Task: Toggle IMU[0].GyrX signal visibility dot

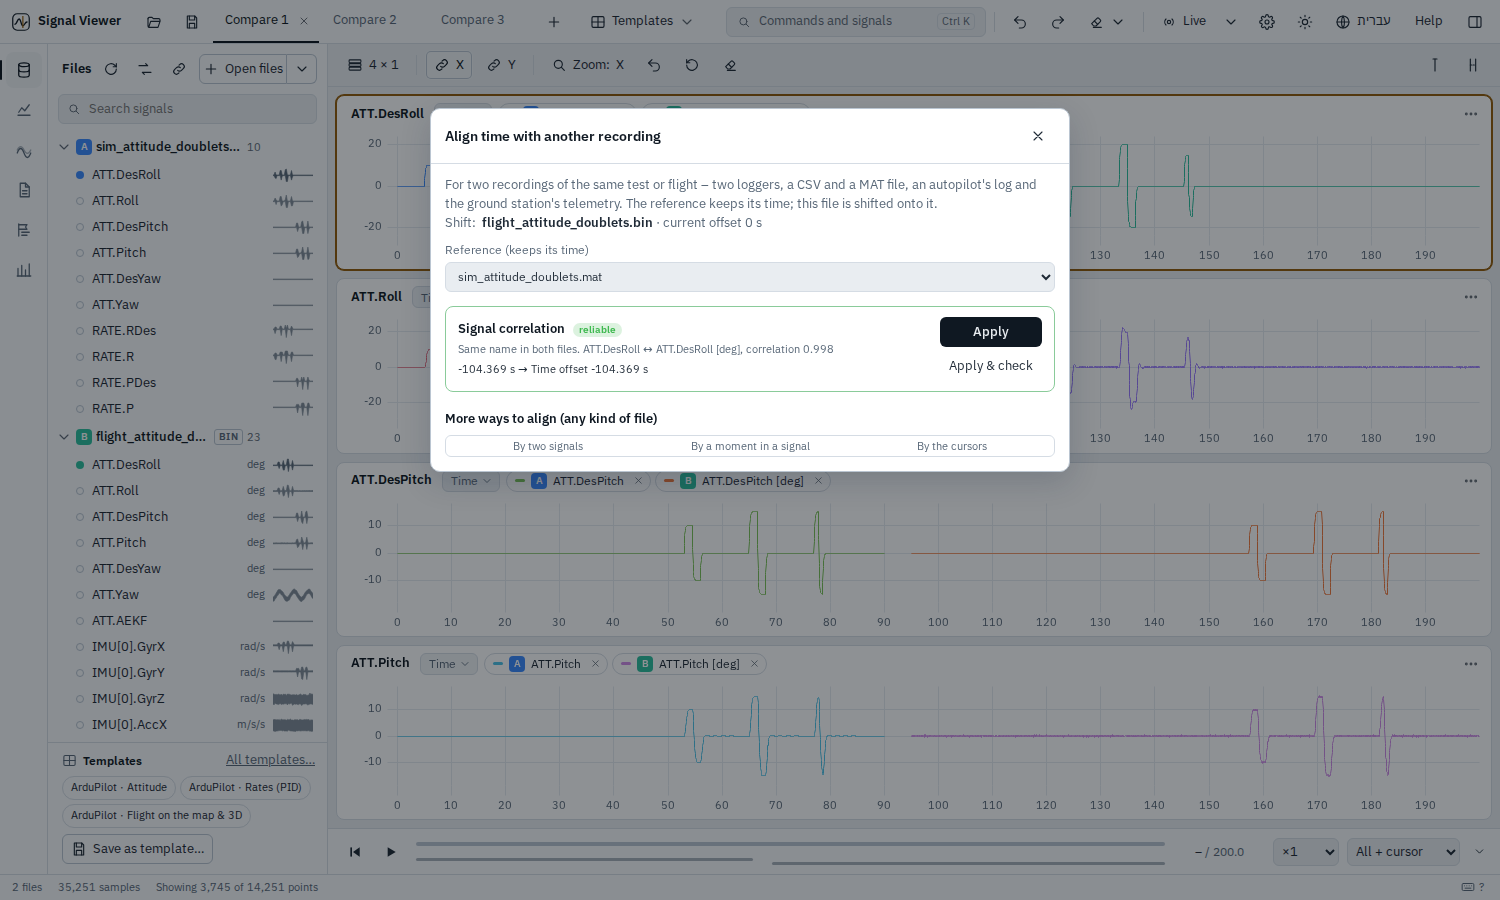Action: [x=80, y=647]
